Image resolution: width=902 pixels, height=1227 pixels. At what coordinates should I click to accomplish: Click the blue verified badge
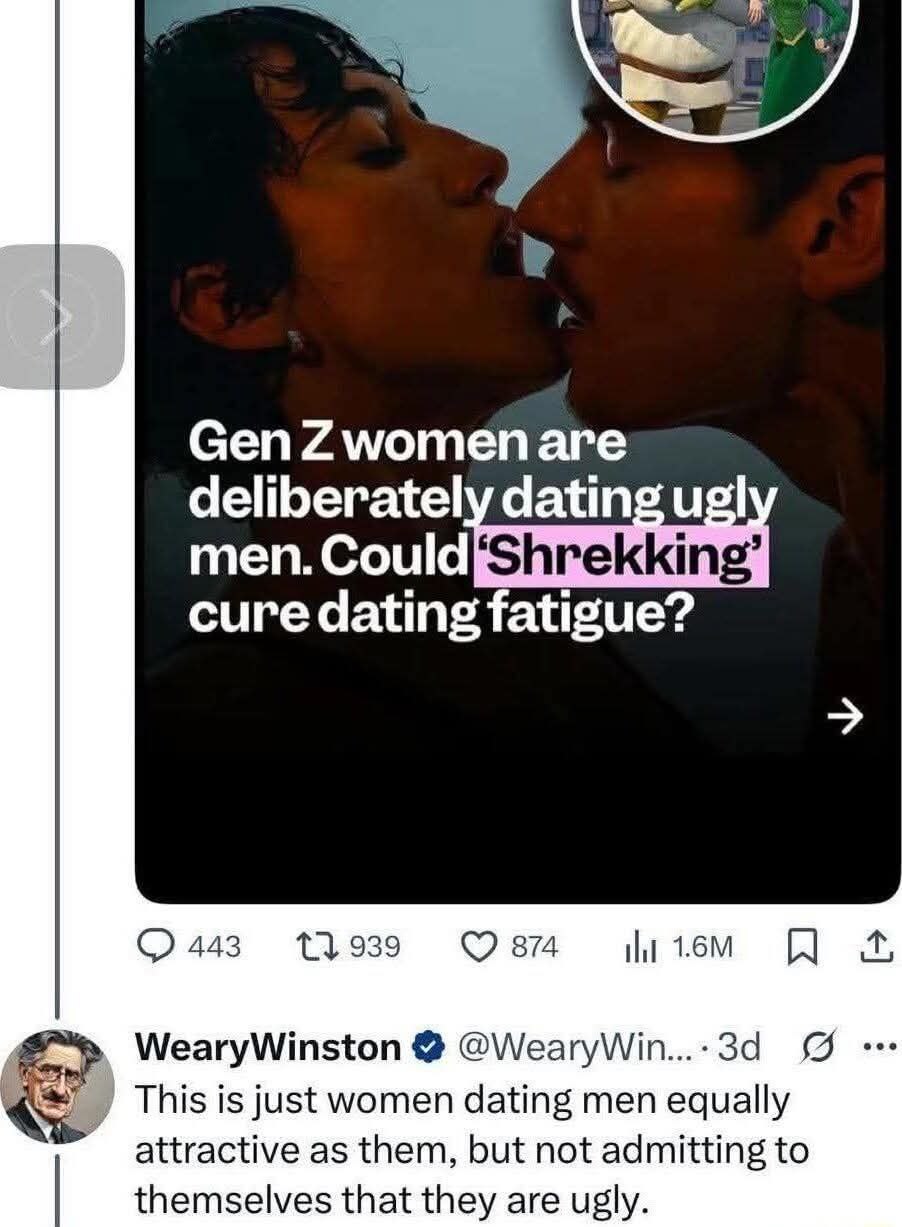pos(423,1048)
